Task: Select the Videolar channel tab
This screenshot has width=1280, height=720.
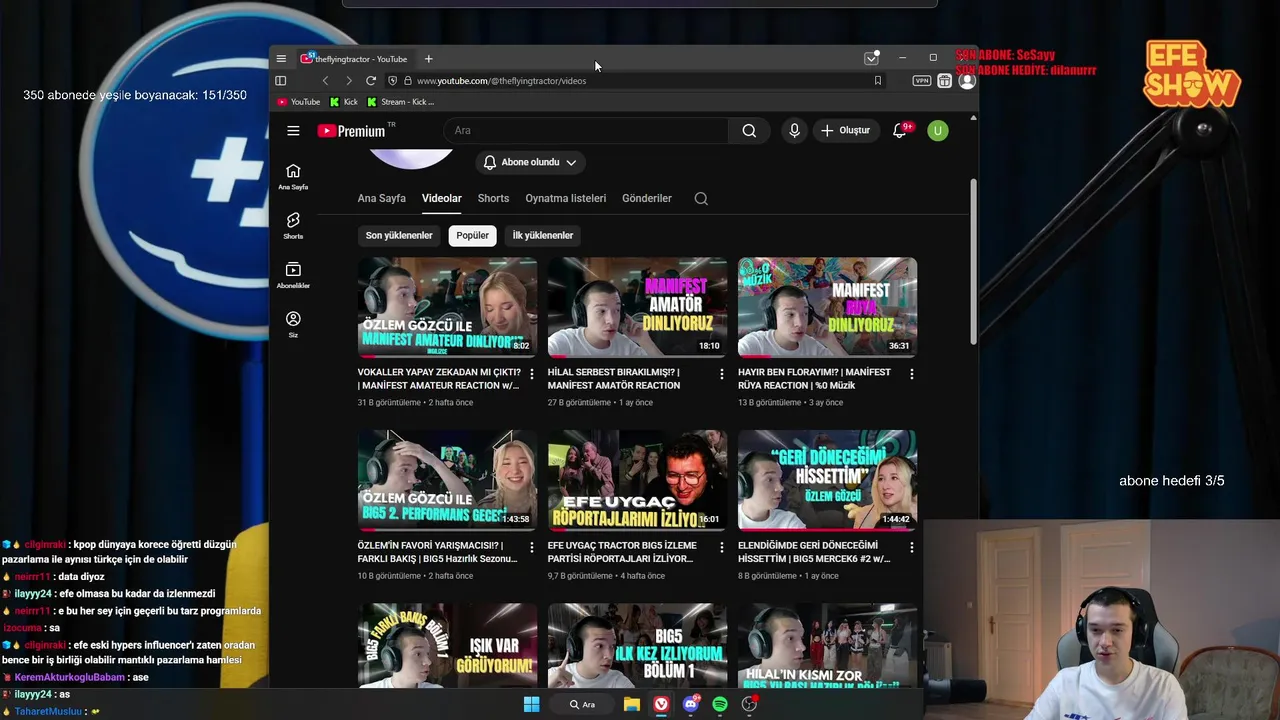Action: [x=442, y=198]
